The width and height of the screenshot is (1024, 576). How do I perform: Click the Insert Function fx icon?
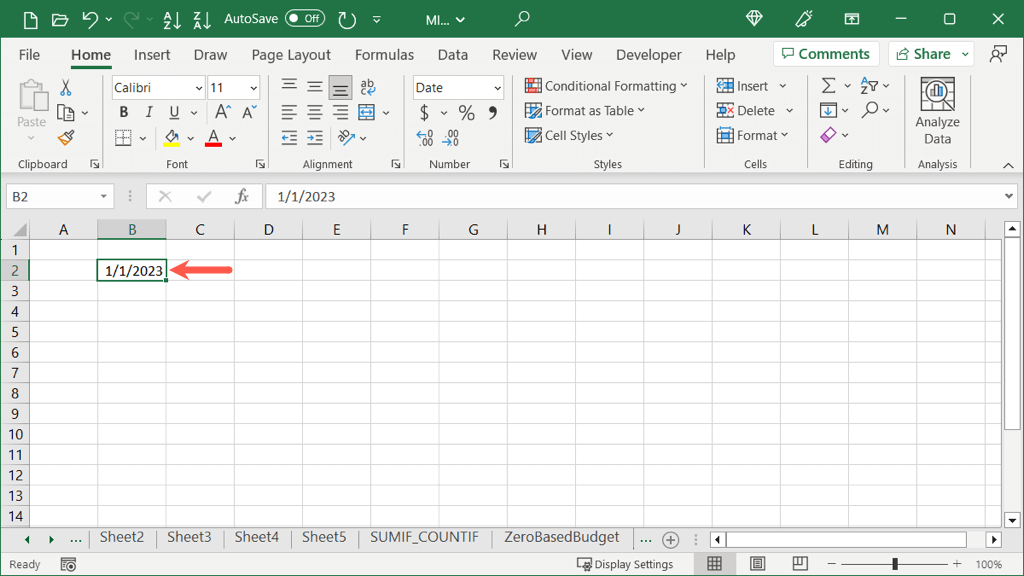[x=242, y=197]
